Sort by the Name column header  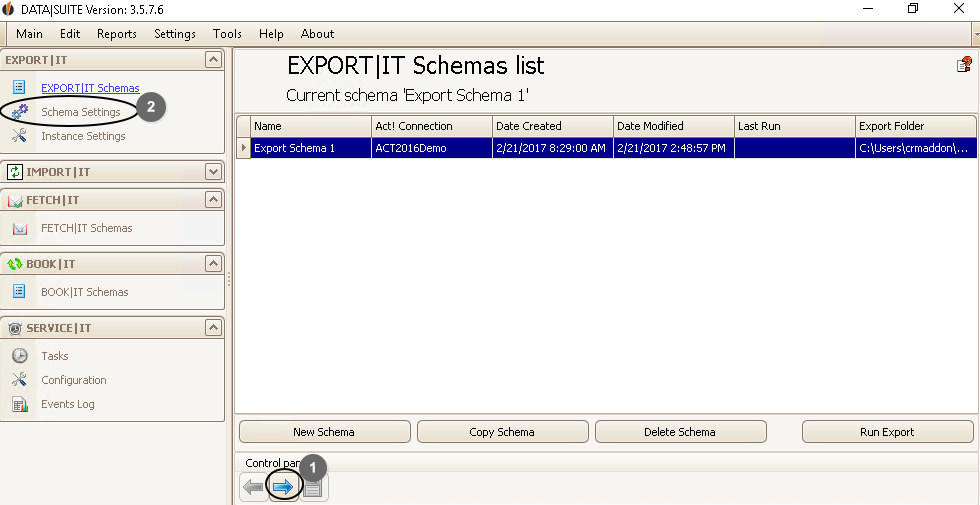pyautogui.click(x=311, y=126)
